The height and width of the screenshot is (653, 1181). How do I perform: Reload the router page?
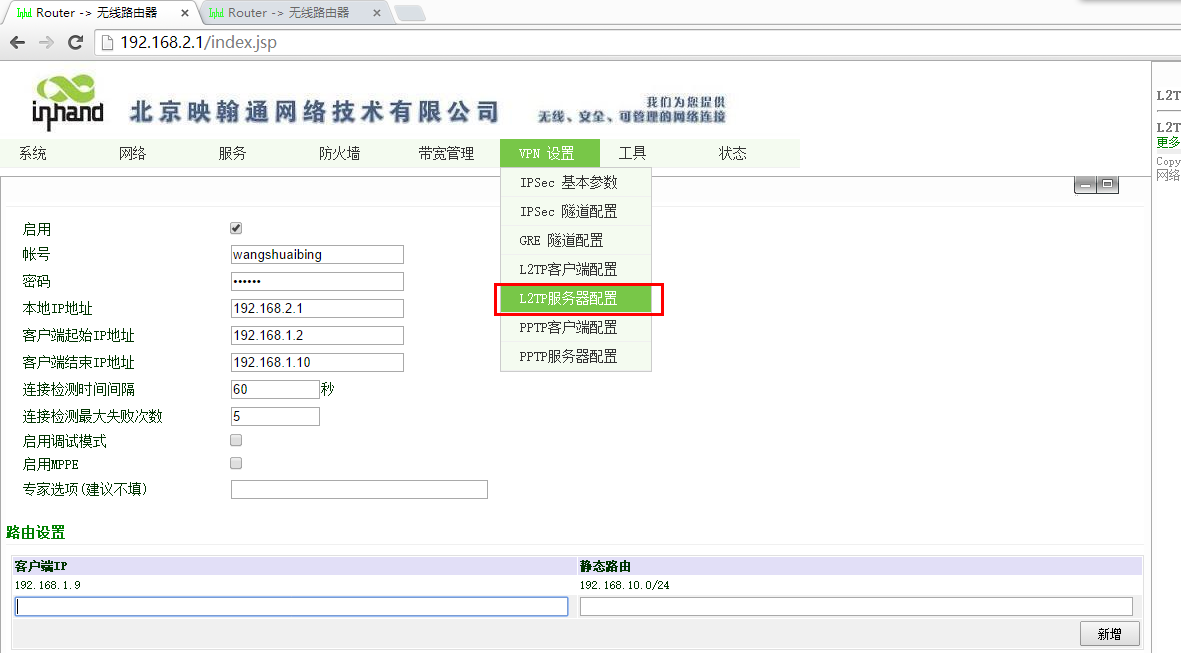(x=75, y=42)
